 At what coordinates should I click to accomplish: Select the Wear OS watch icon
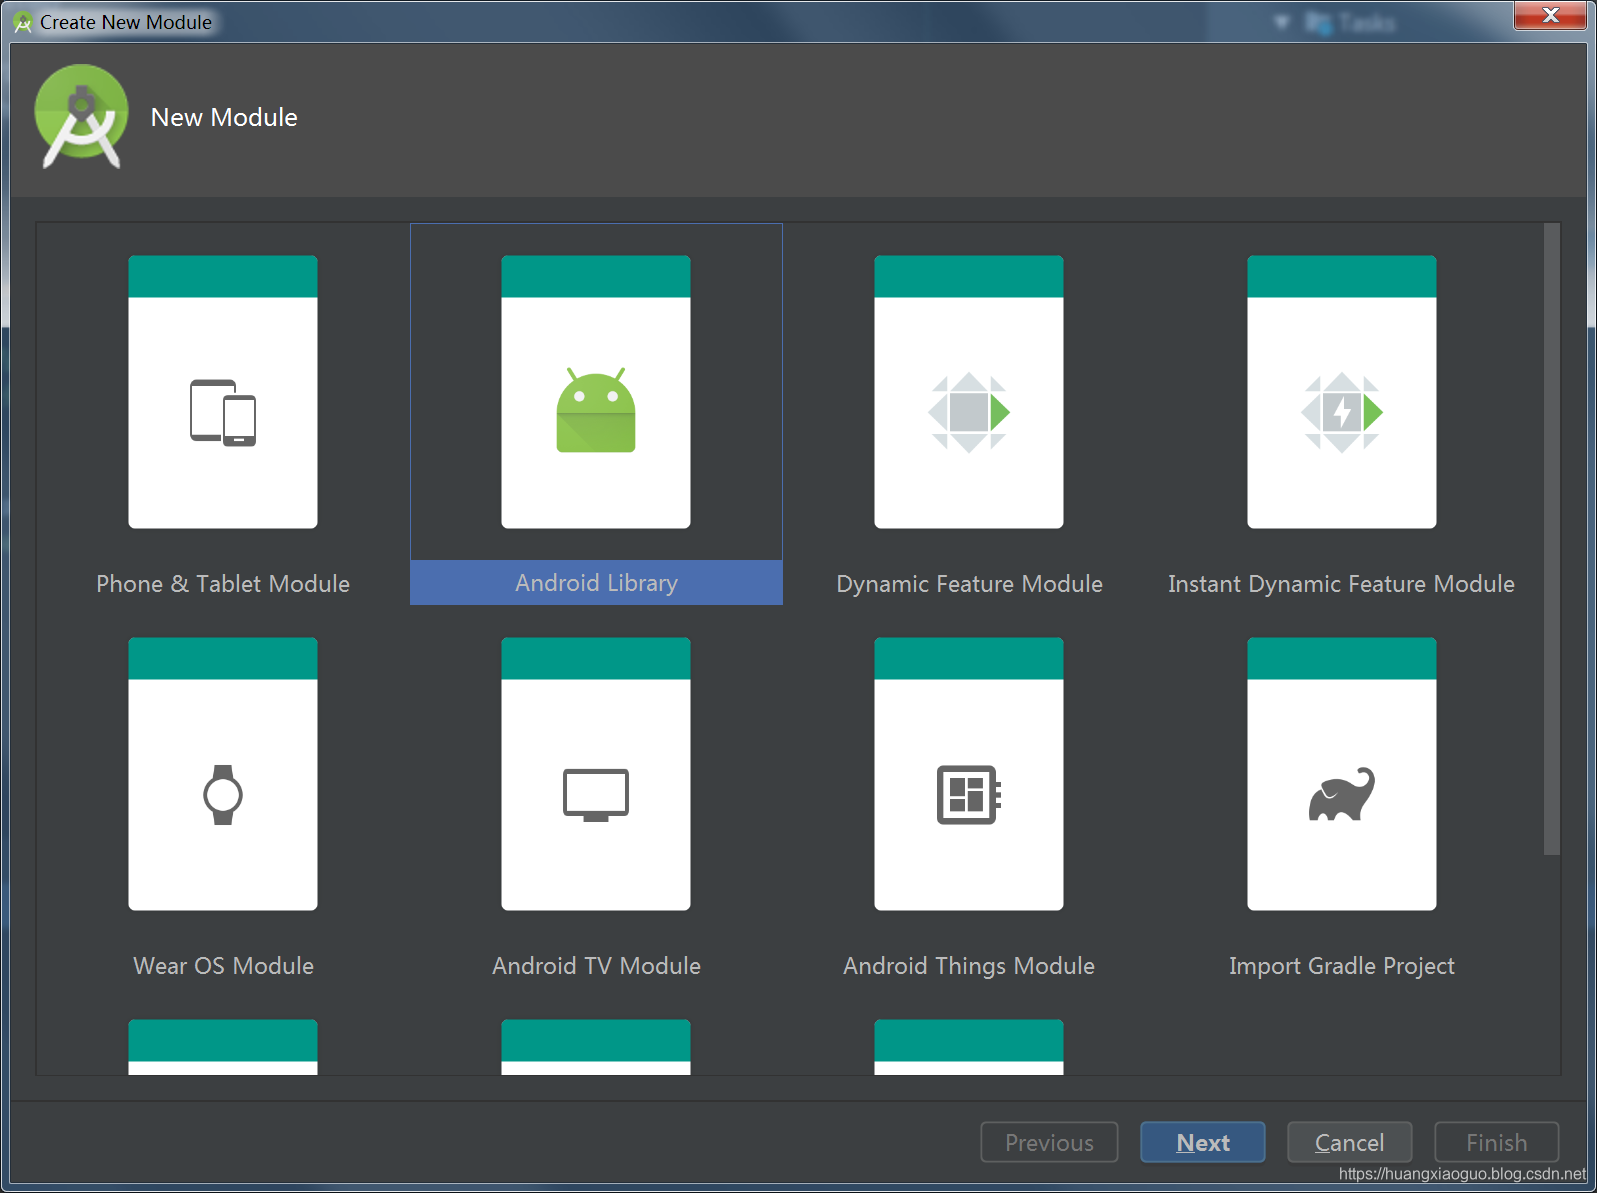pos(223,795)
